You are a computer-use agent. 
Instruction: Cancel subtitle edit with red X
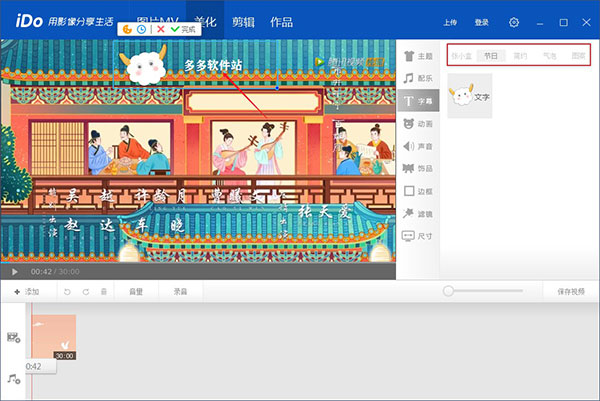pyautogui.click(x=161, y=29)
